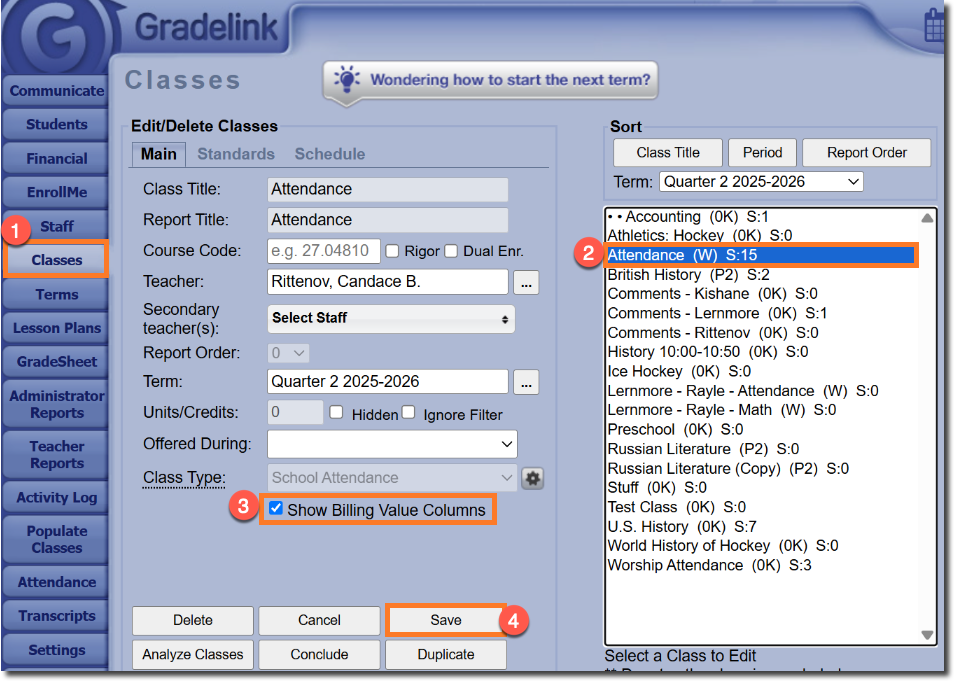
Task: Click the Duplicate button
Action: [x=446, y=654]
